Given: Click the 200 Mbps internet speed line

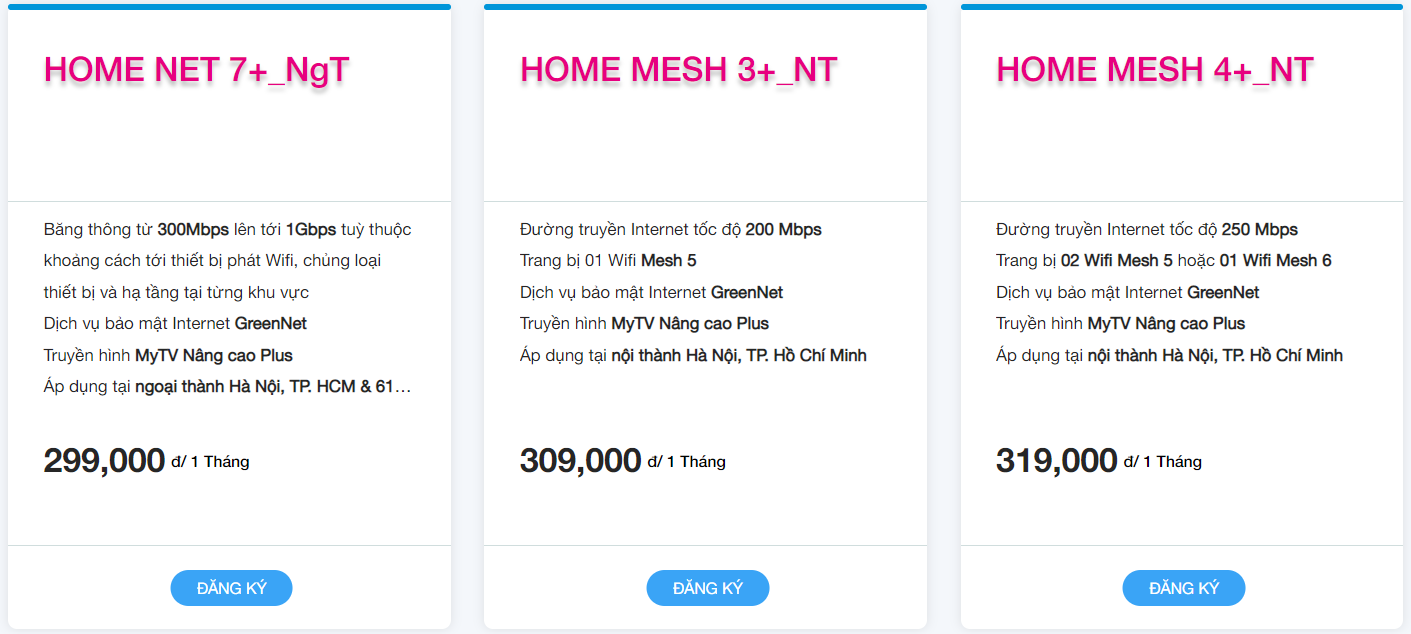Looking at the screenshot, I should coord(670,230).
